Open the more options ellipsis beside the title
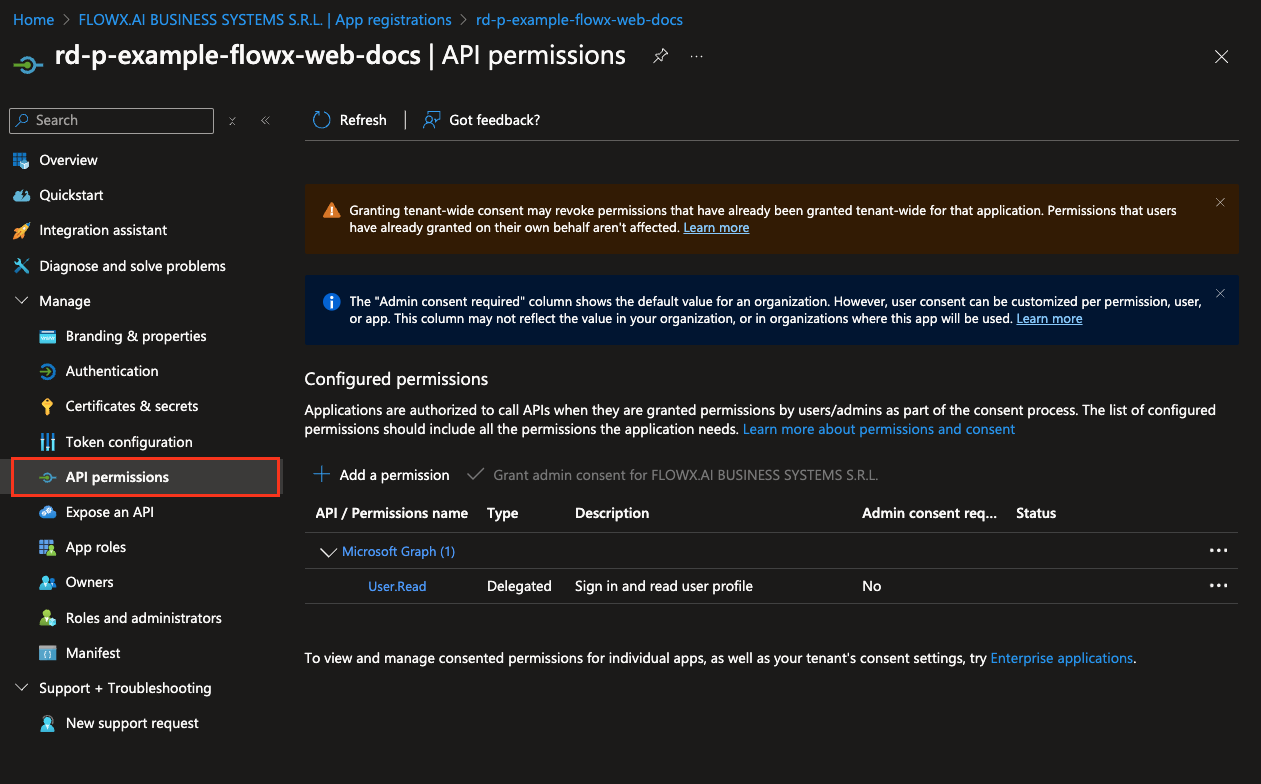1261x784 pixels. pyautogui.click(x=696, y=56)
